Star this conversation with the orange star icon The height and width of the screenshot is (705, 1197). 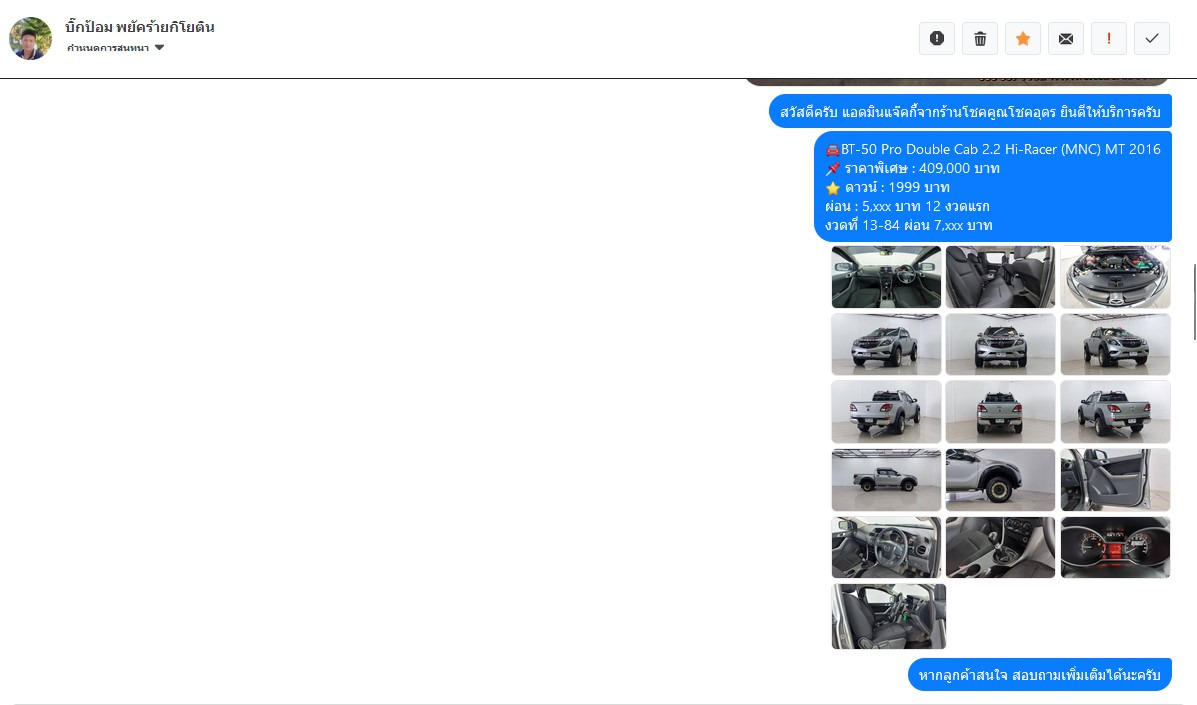[1023, 38]
